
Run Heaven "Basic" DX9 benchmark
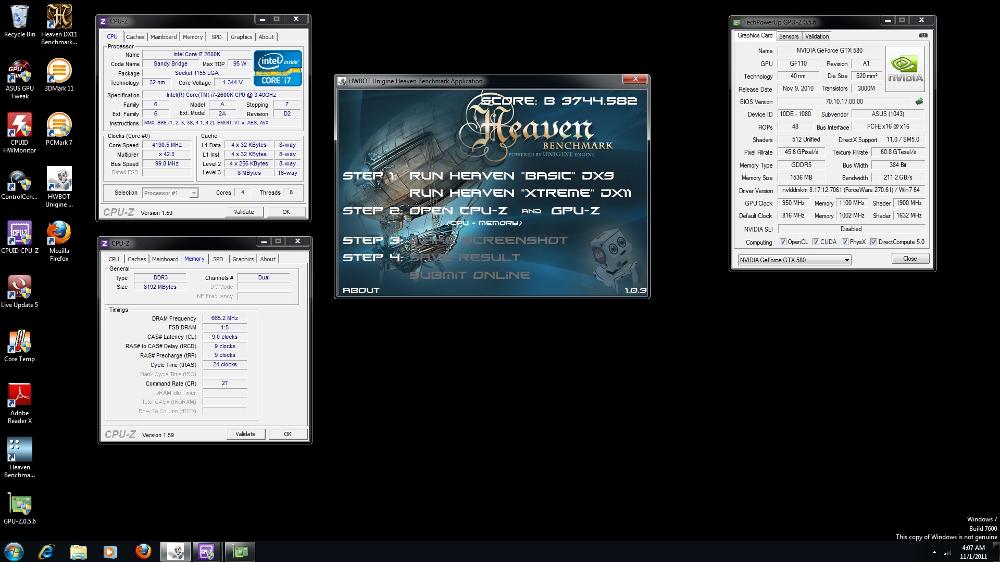[x=511, y=175]
